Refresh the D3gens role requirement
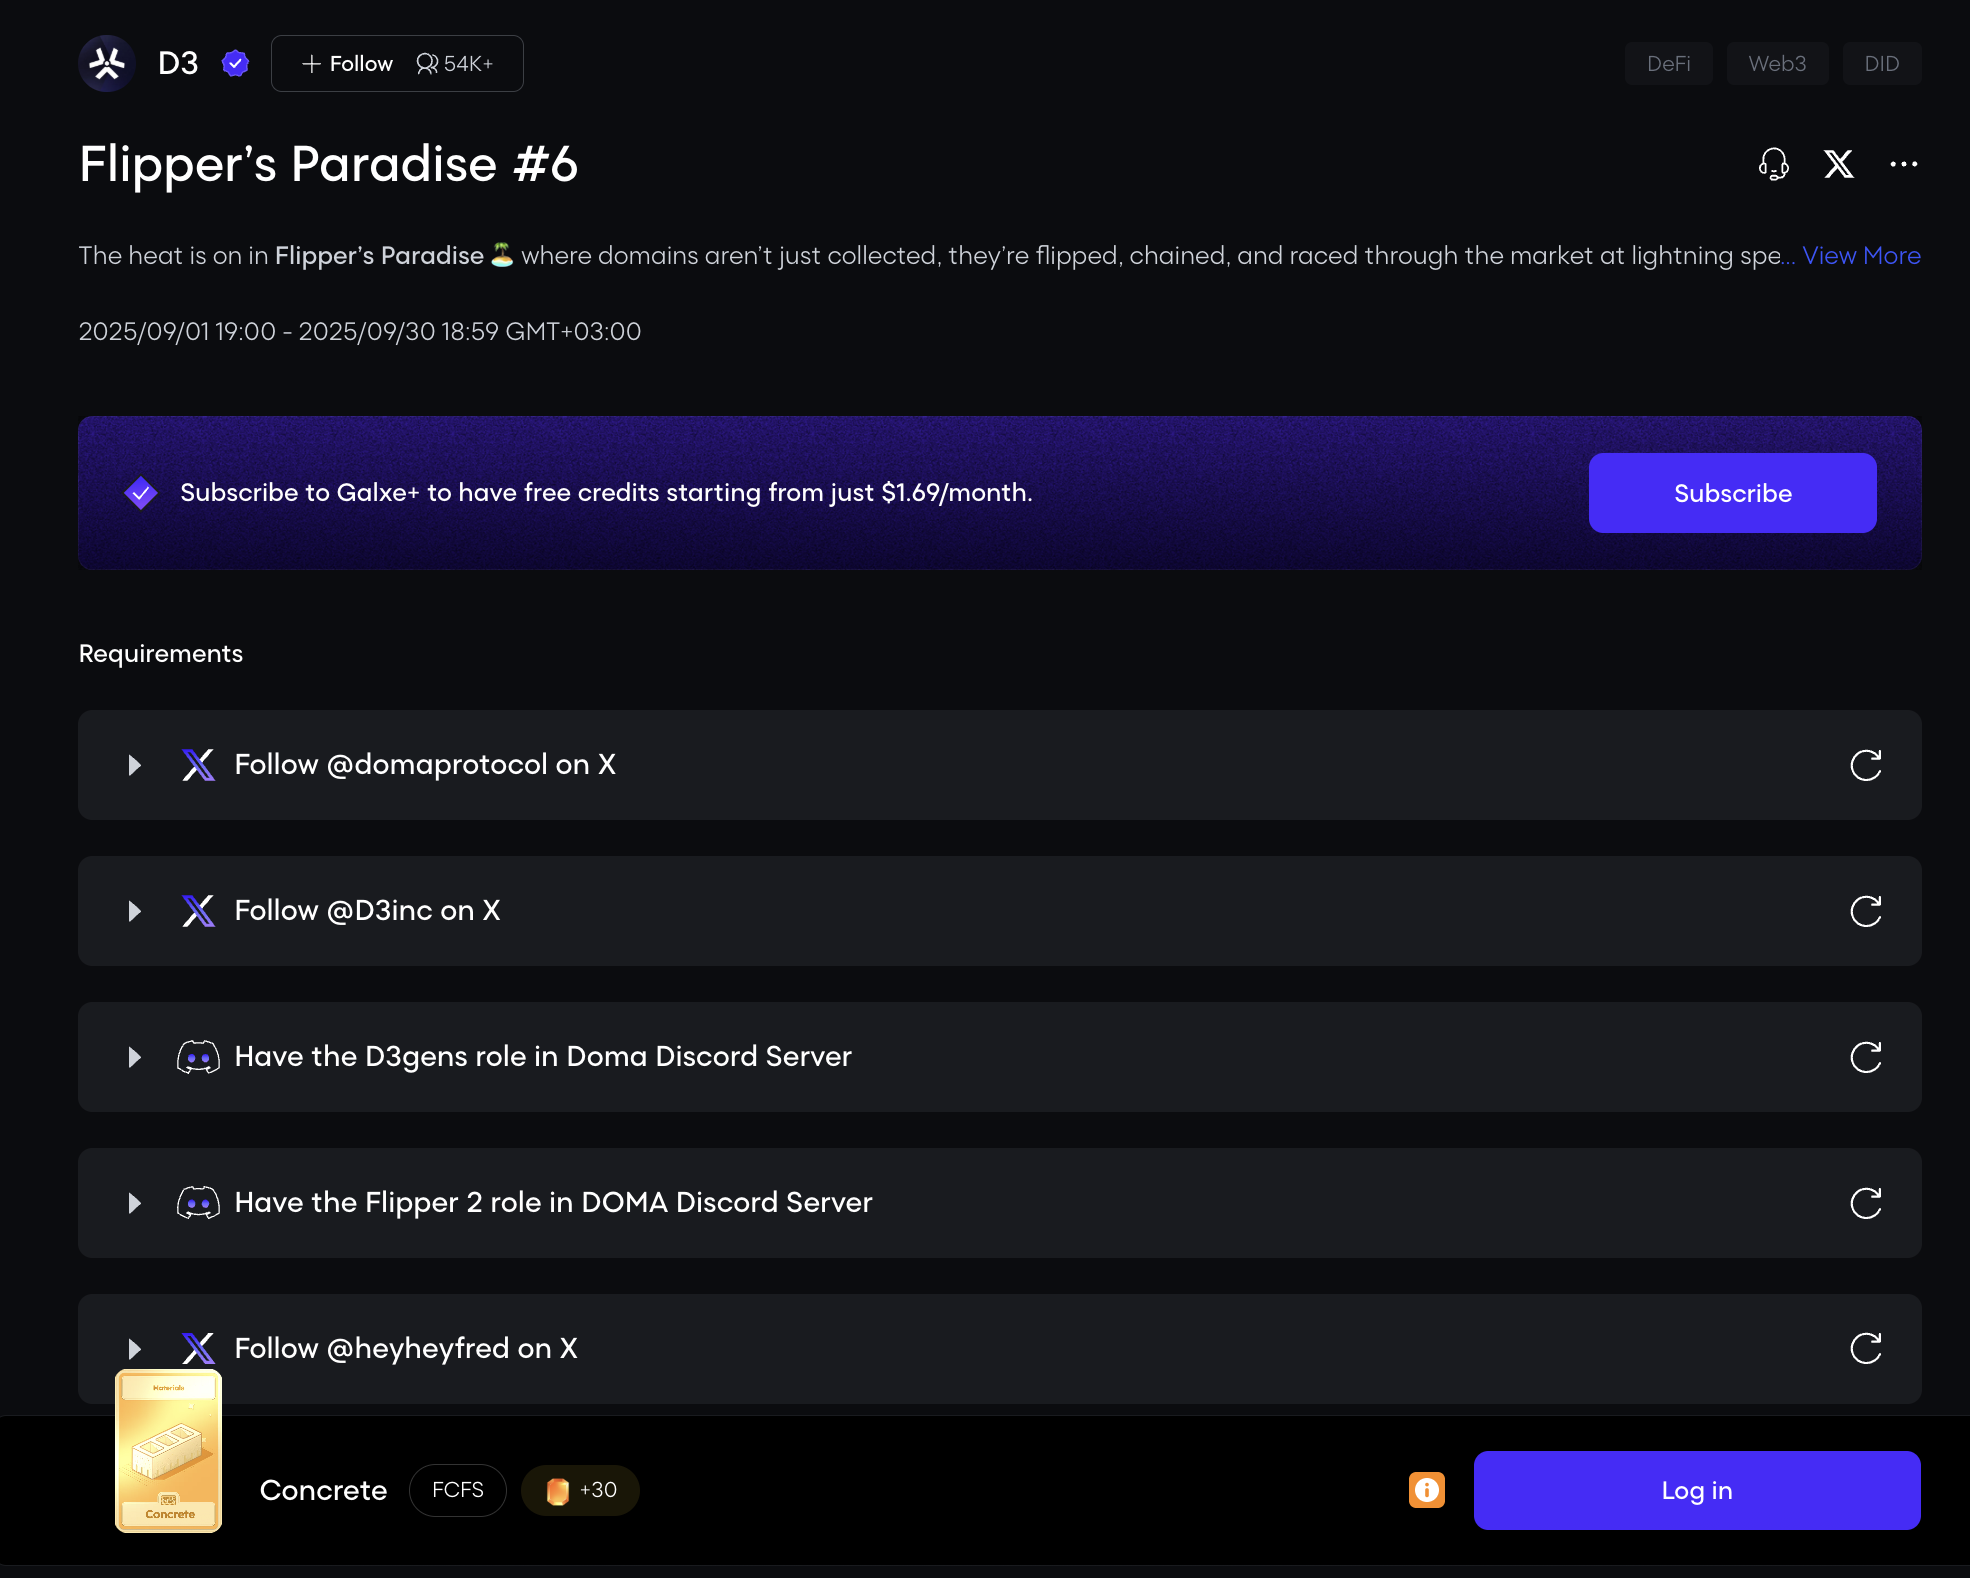The height and width of the screenshot is (1578, 1970). click(x=1865, y=1057)
